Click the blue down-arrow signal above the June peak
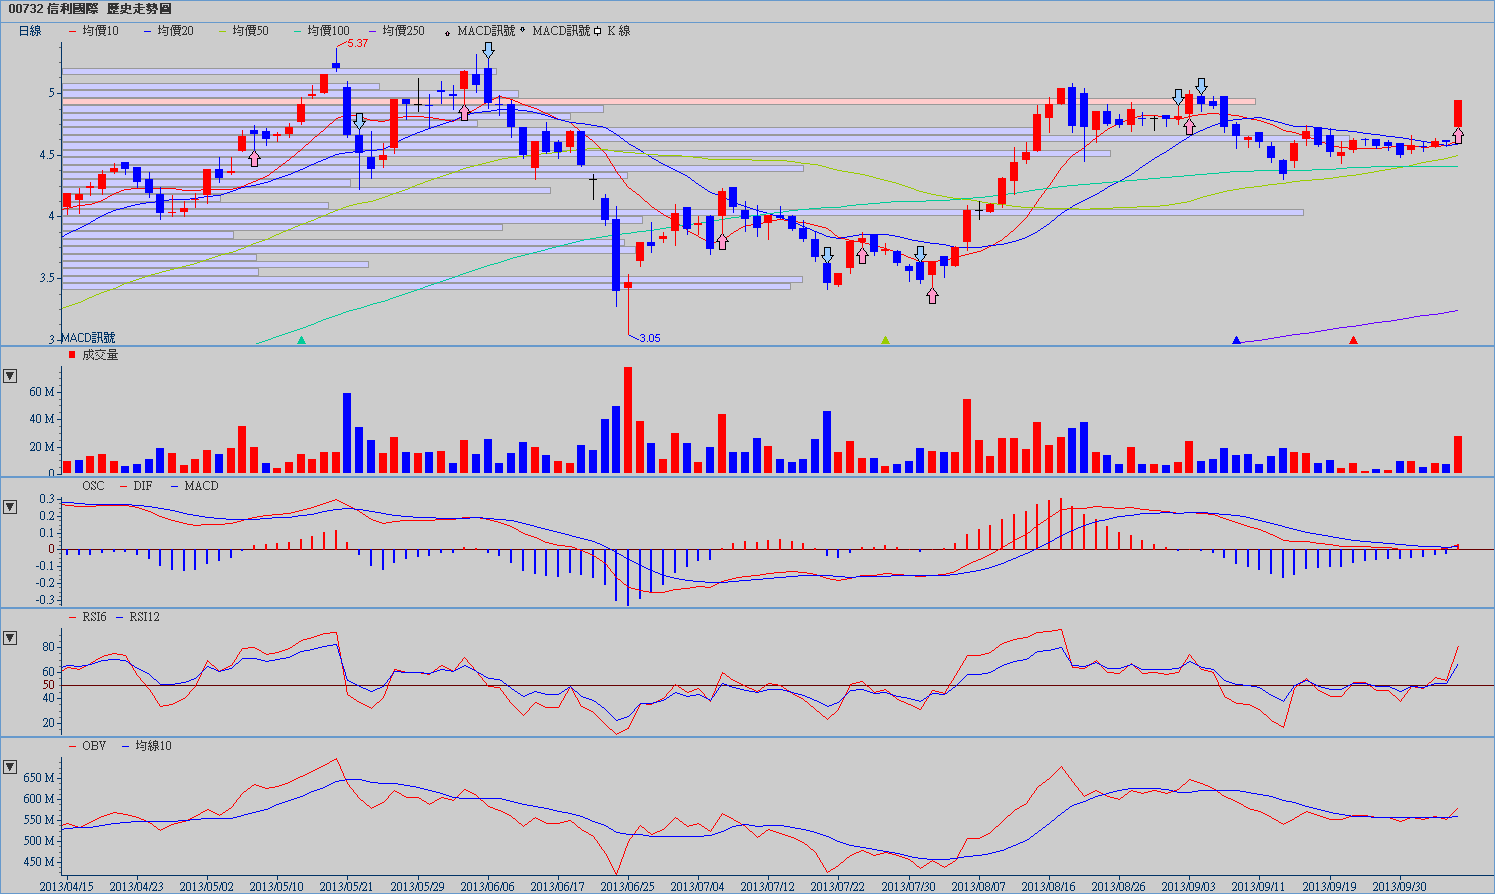1495x894 pixels. tap(488, 50)
